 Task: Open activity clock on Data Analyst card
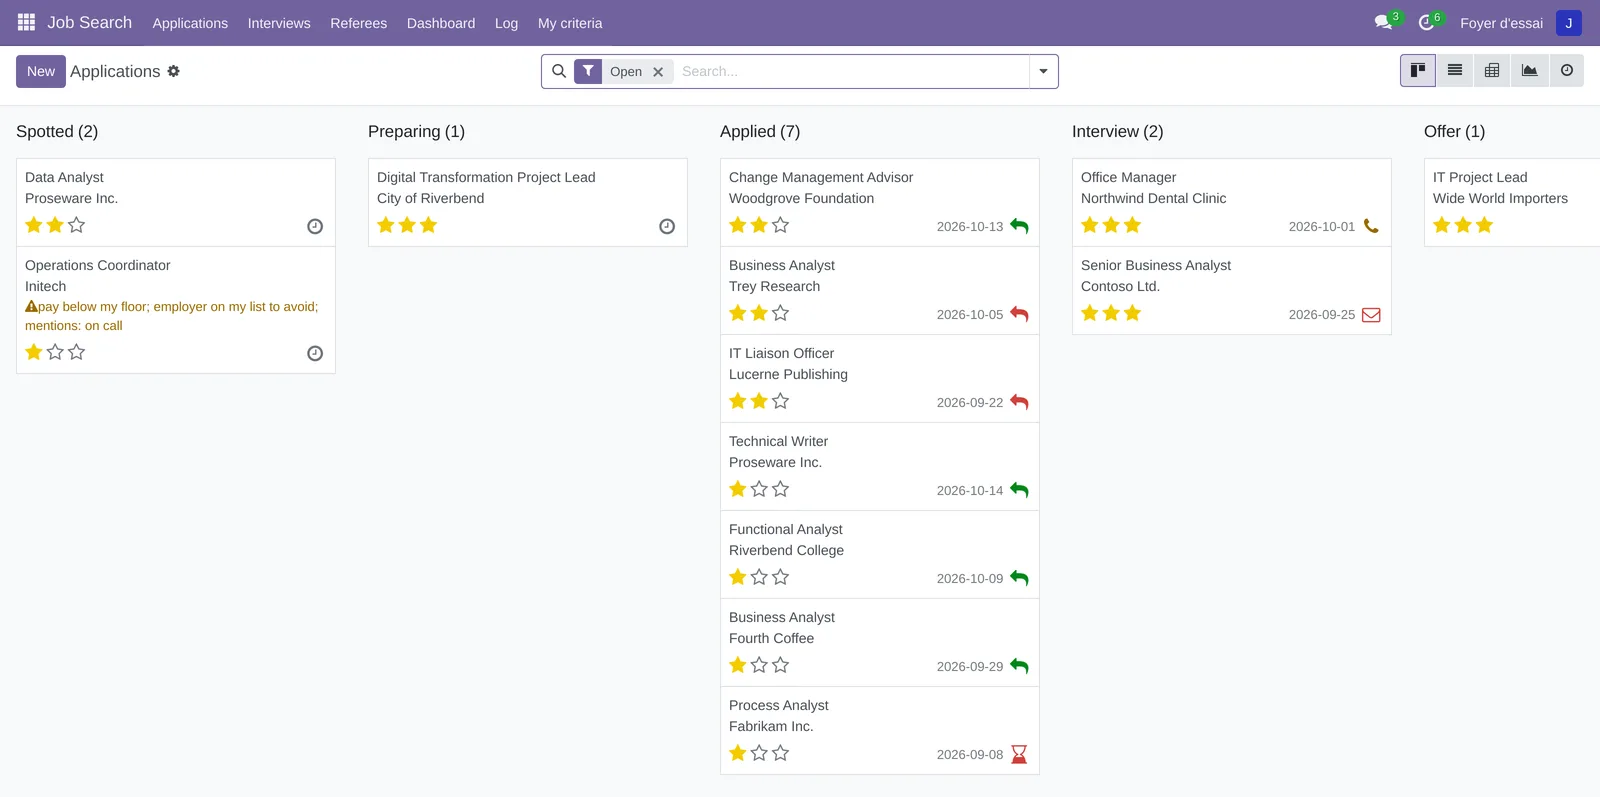pyautogui.click(x=315, y=227)
